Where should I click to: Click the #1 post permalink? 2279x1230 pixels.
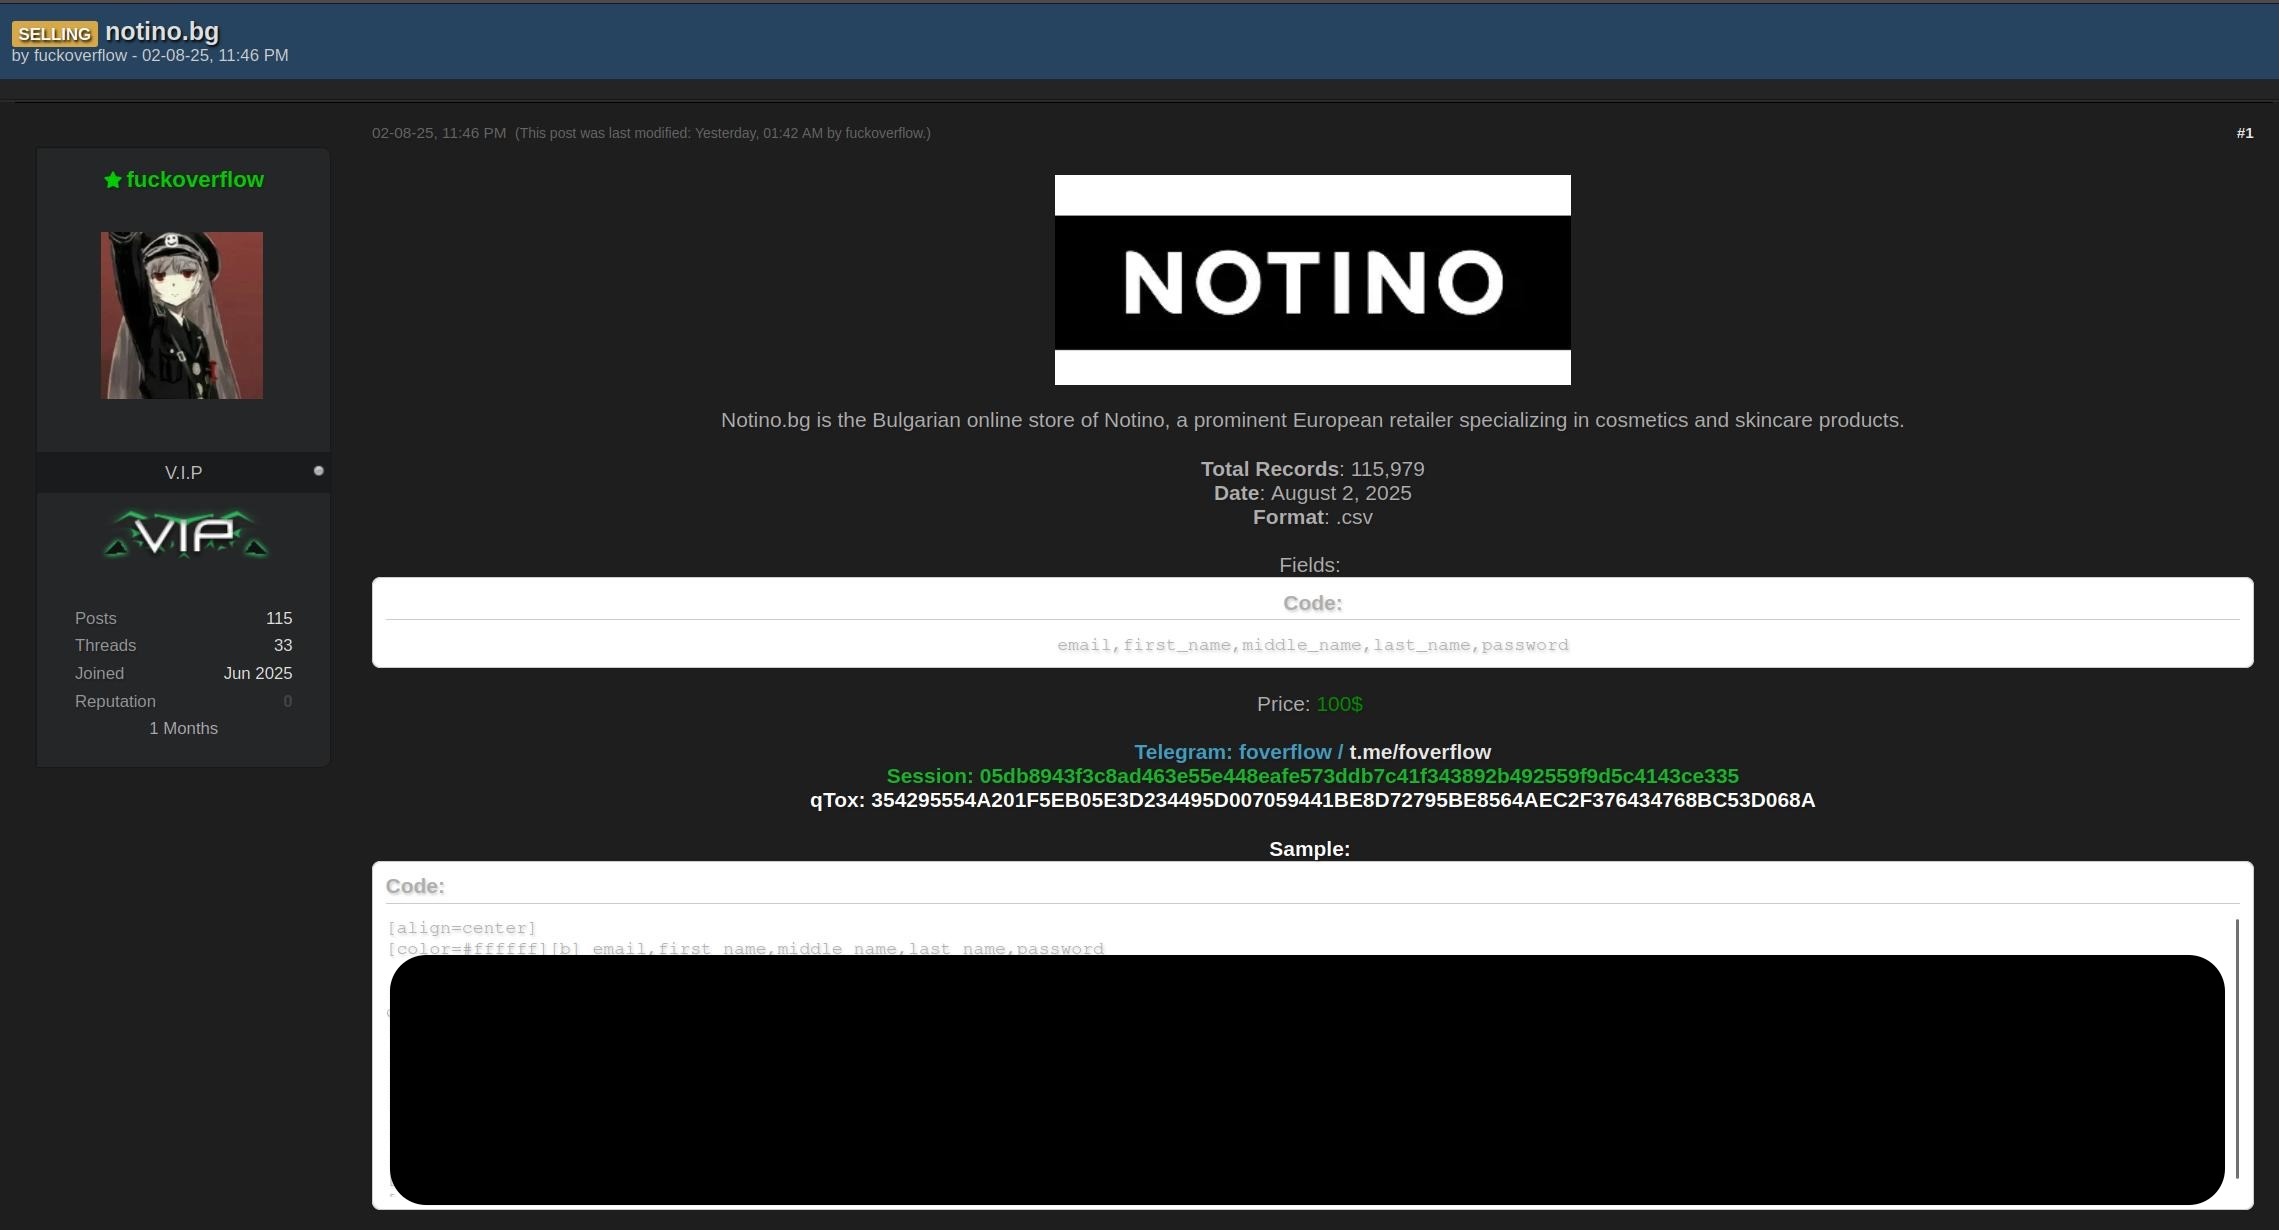2245,133
